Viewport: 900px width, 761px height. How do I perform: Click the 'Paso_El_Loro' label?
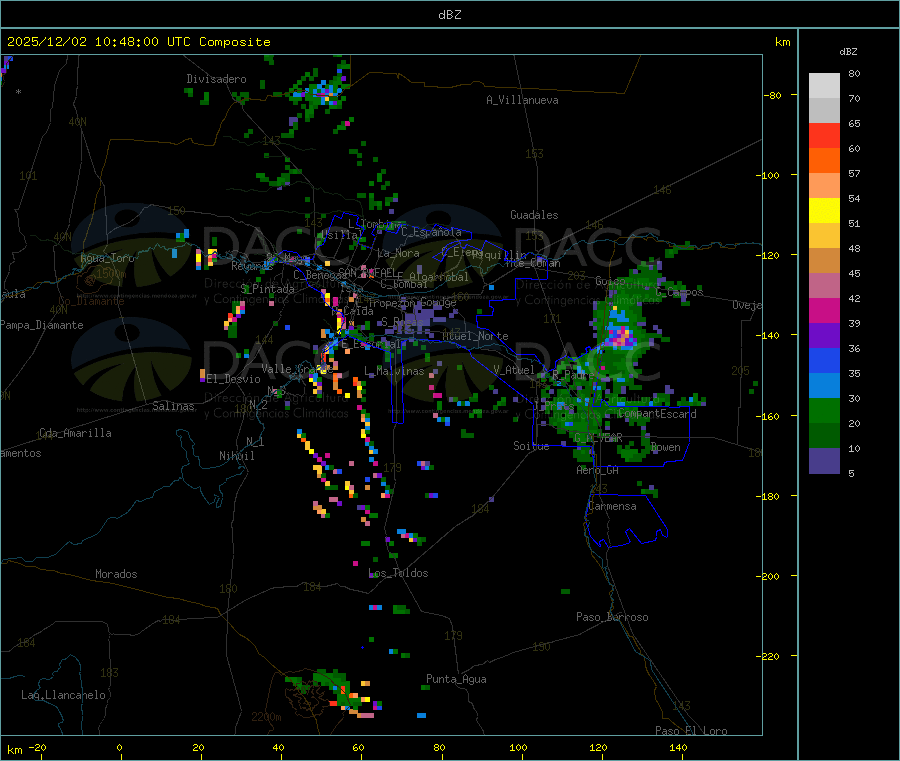point(692,731)
